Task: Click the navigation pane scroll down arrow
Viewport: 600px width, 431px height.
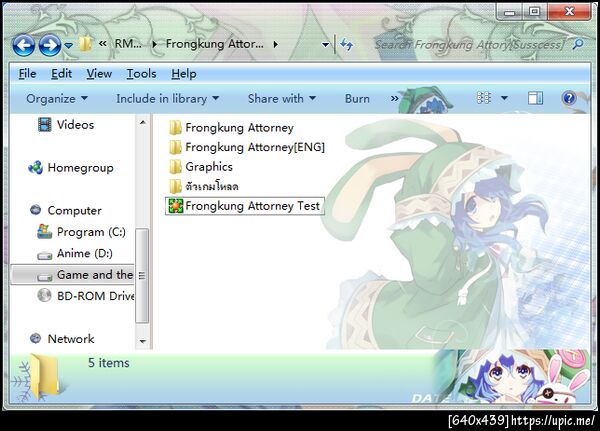Action: coord(142,341)
